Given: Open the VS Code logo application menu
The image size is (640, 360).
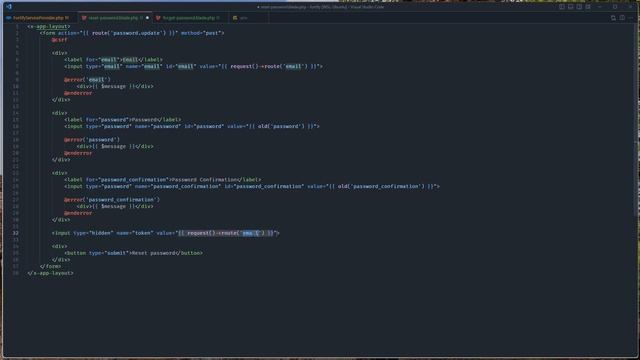Looking at the screenshot, I should (x=9, y=7).
